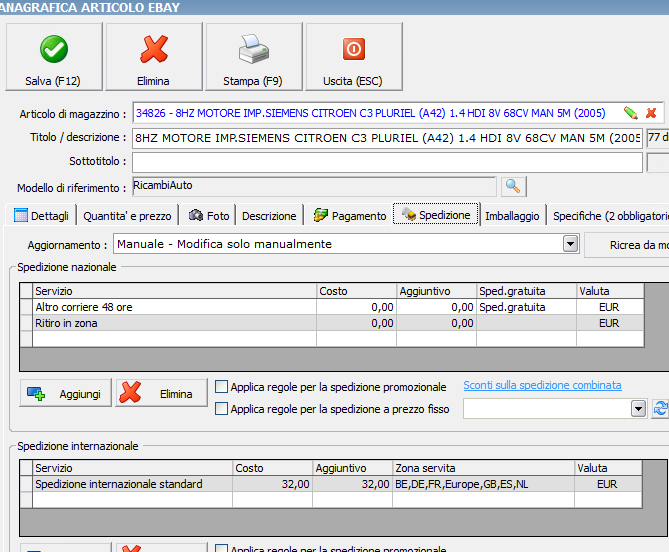Click the Costo column header in national table

pos(356,291)
